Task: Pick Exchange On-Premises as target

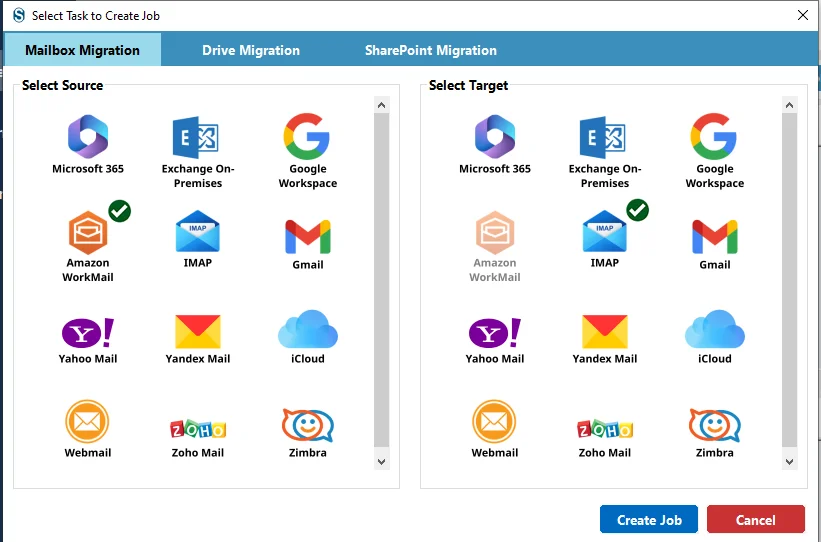Action: [605, 152]
